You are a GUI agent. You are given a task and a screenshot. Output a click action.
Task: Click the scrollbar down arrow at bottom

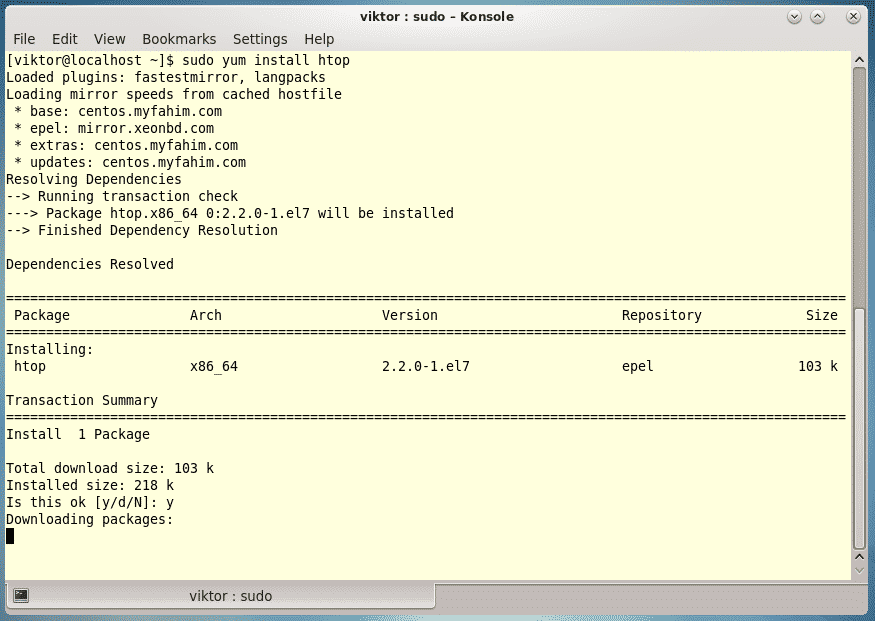(x=859, y=570)
